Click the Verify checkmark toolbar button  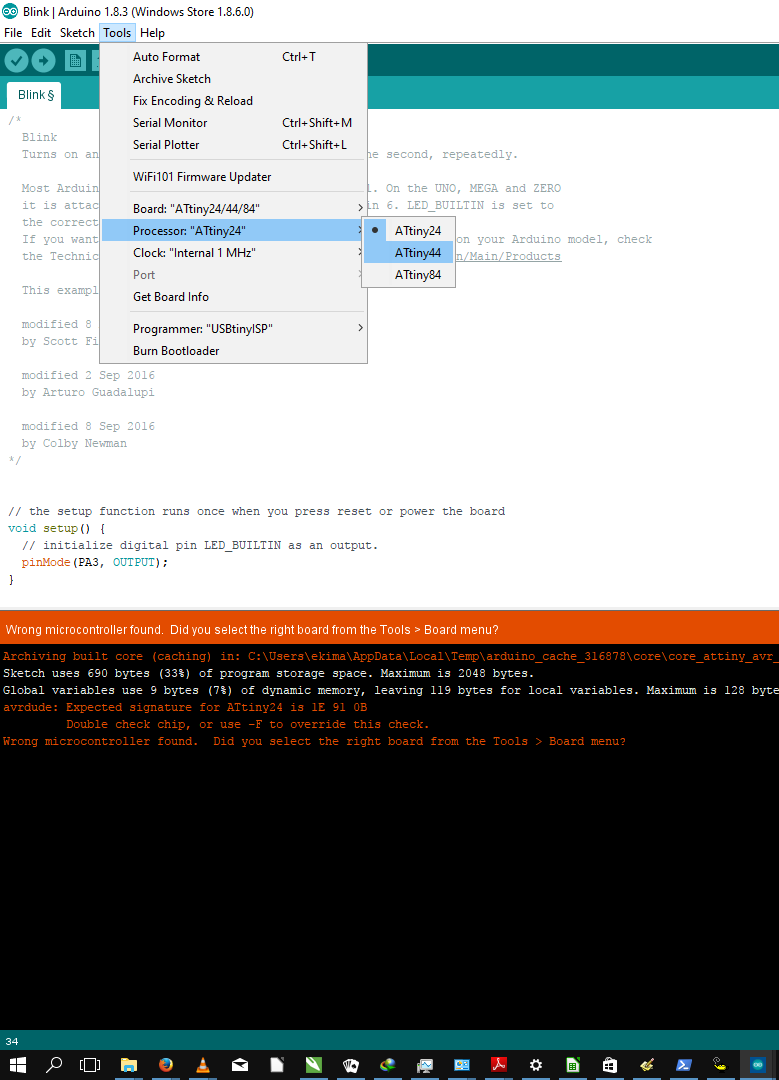pyautogui.click(x=17, y=61)
